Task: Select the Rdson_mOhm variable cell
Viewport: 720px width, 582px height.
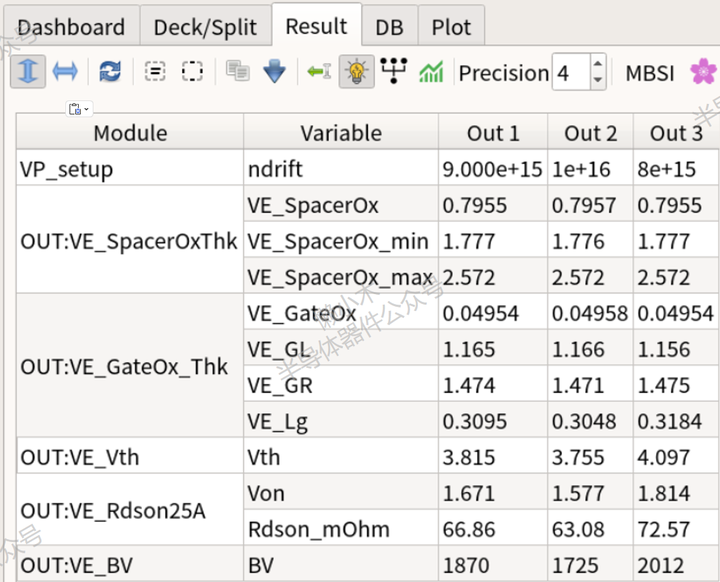Action: tap(341, 528)
